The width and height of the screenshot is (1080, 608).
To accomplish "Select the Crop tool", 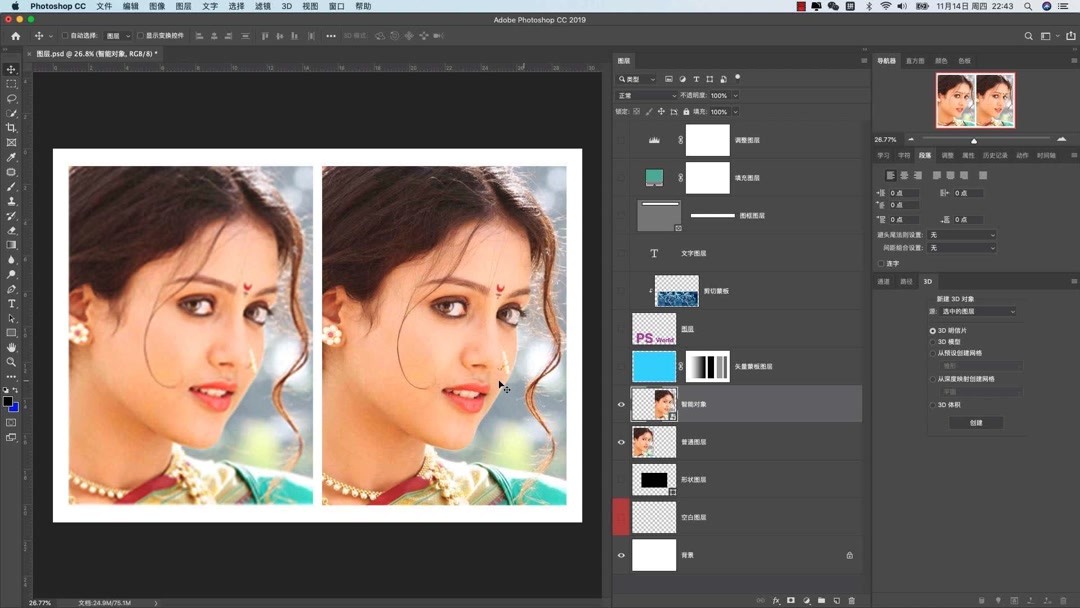I will [11, 128].
